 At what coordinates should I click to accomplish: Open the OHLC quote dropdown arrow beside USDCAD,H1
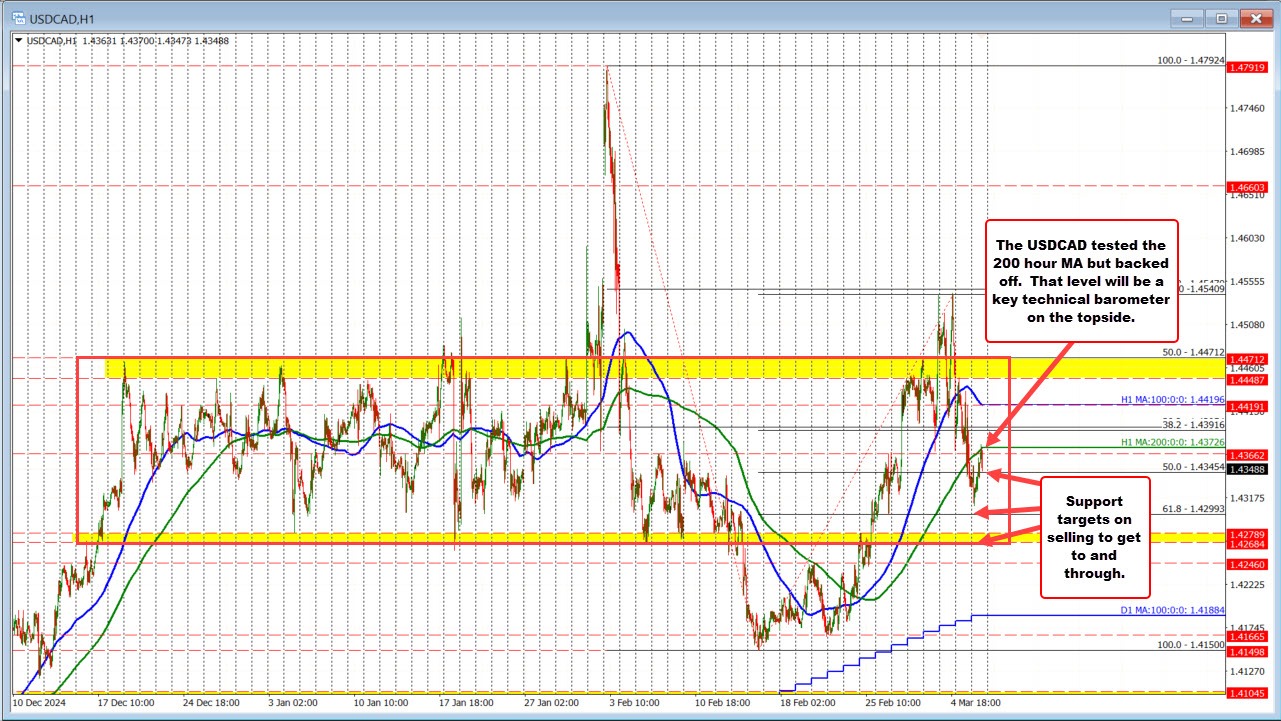pyautogui.click(x=17, y=41)
